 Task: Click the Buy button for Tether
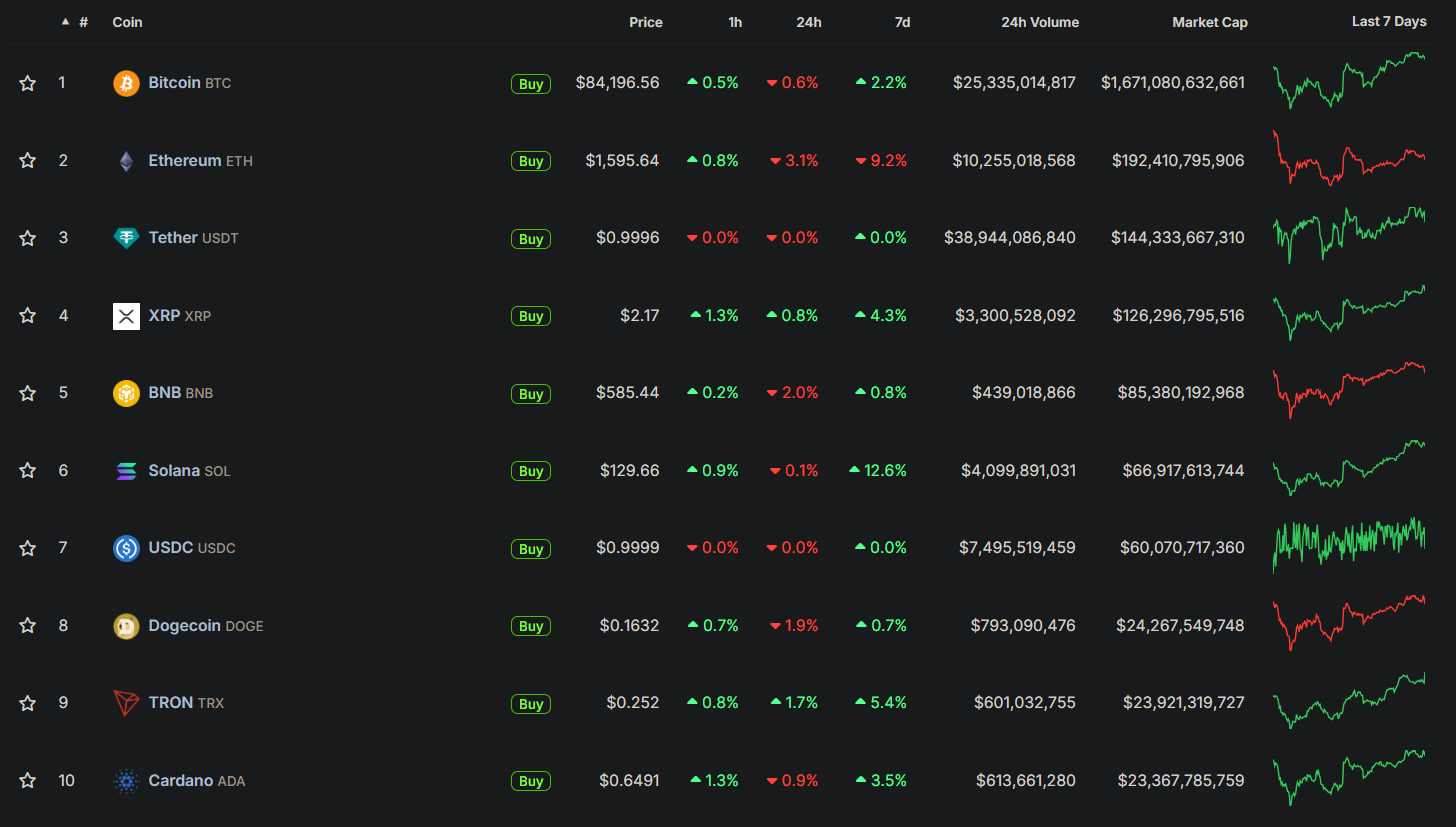[x=531, y=239]
